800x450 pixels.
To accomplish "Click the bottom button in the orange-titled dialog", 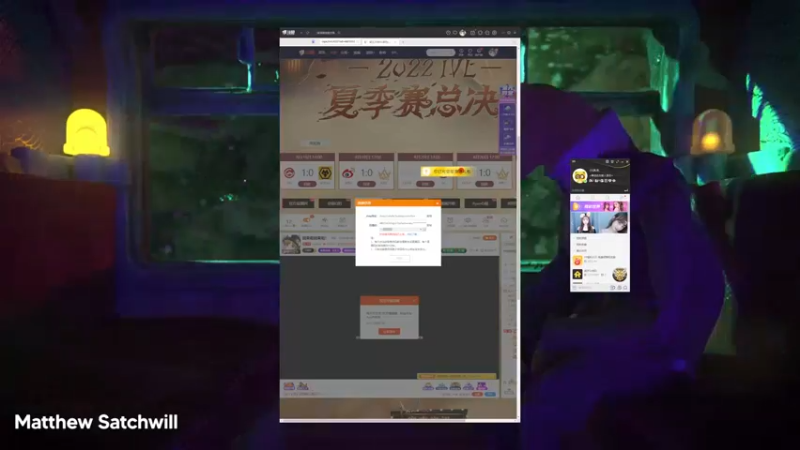I will coord(399,258).
